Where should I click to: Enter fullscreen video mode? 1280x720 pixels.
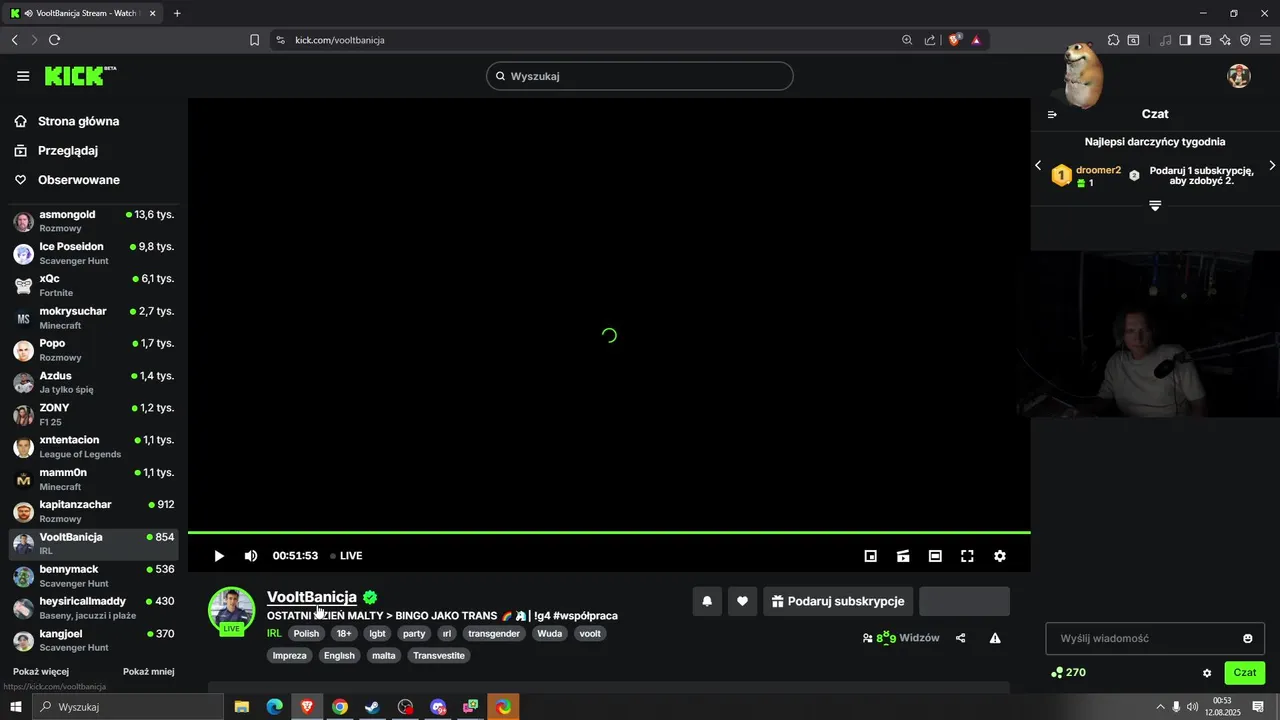967,556
